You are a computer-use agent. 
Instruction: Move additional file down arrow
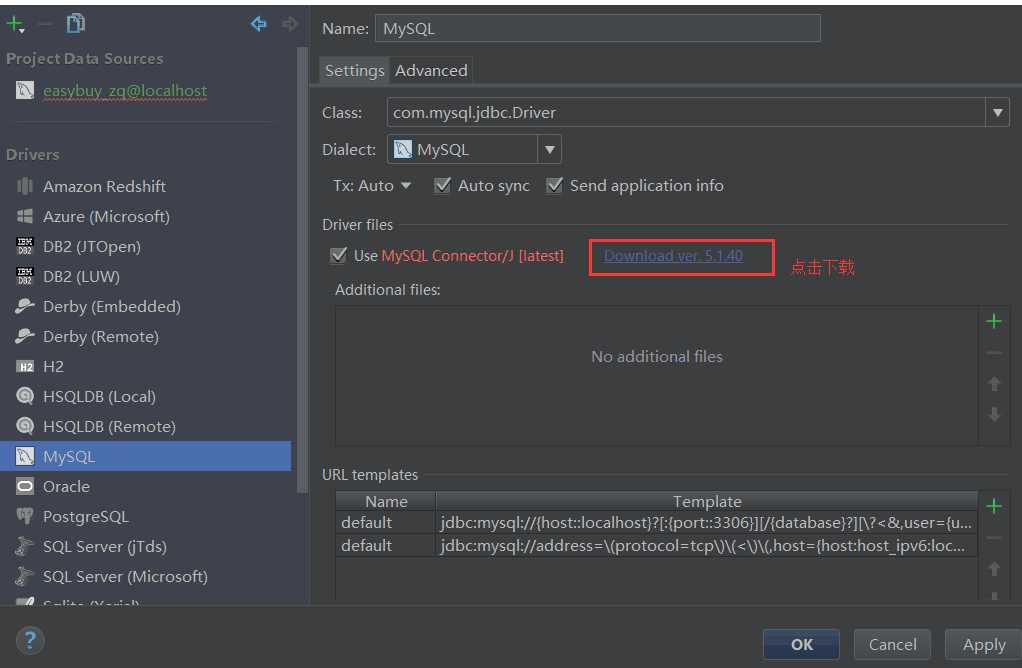pos(993,414)
